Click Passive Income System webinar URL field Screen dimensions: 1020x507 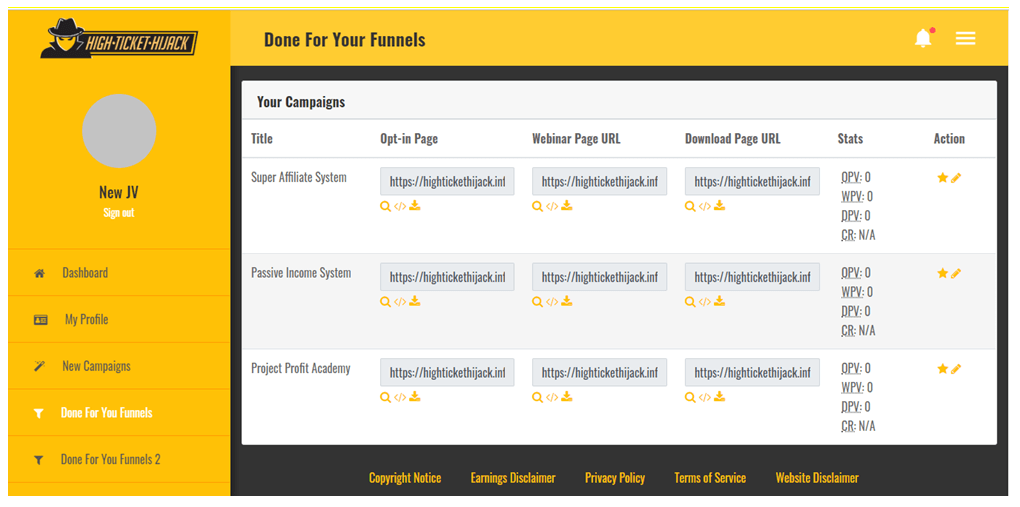[600, 277]
